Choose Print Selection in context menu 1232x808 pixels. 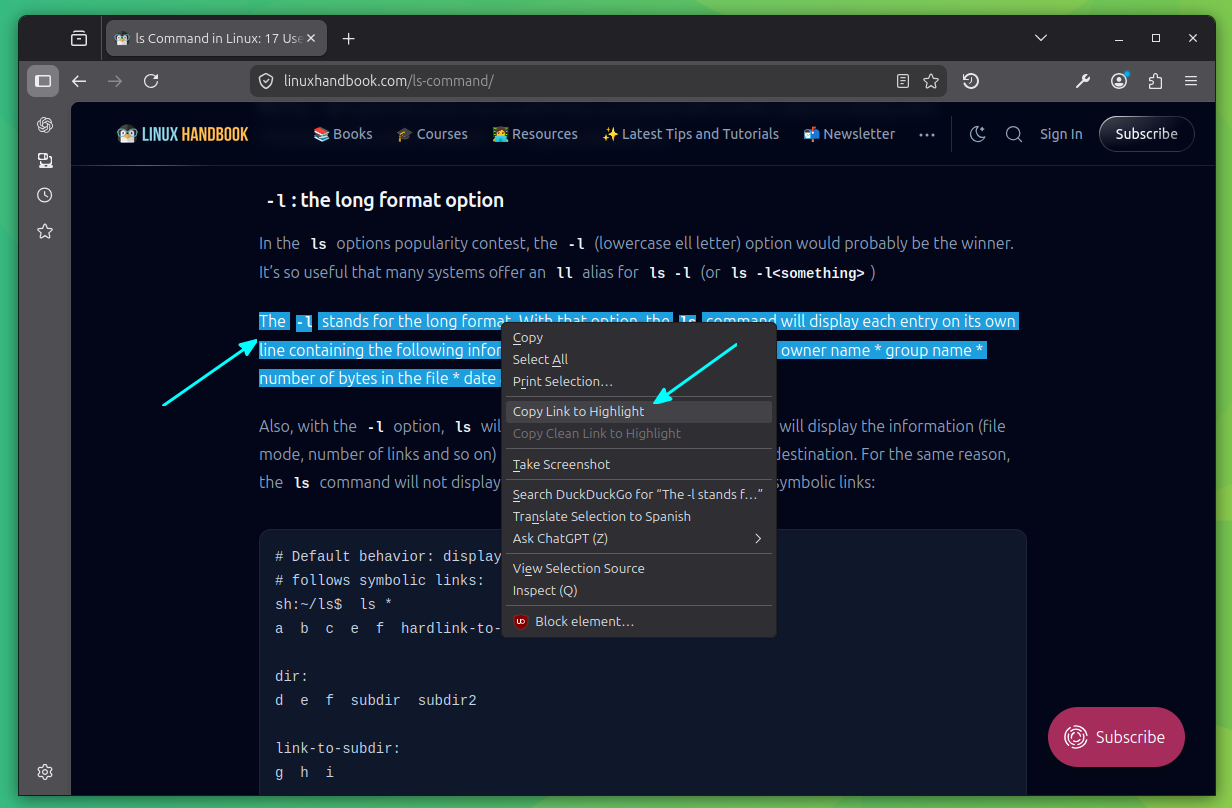(x=639, y=382)
